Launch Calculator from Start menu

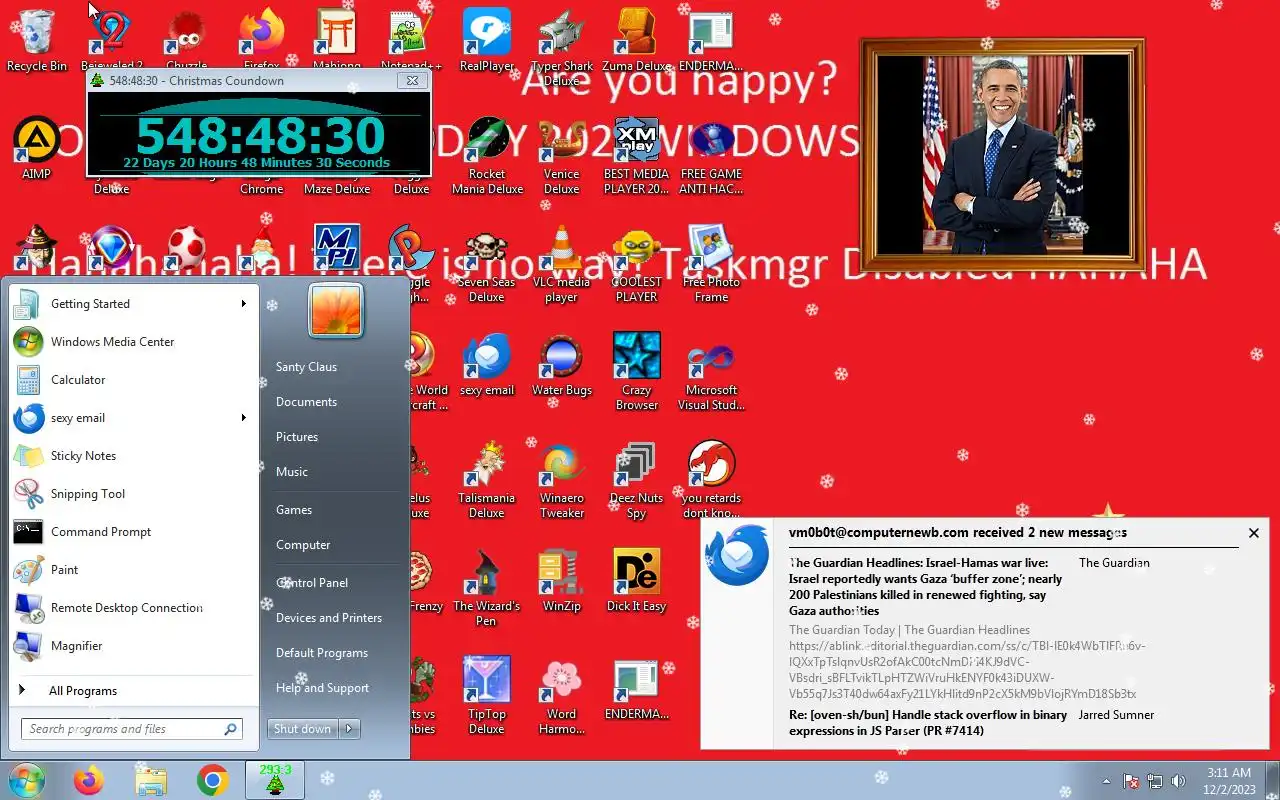(x=132, y=379)
